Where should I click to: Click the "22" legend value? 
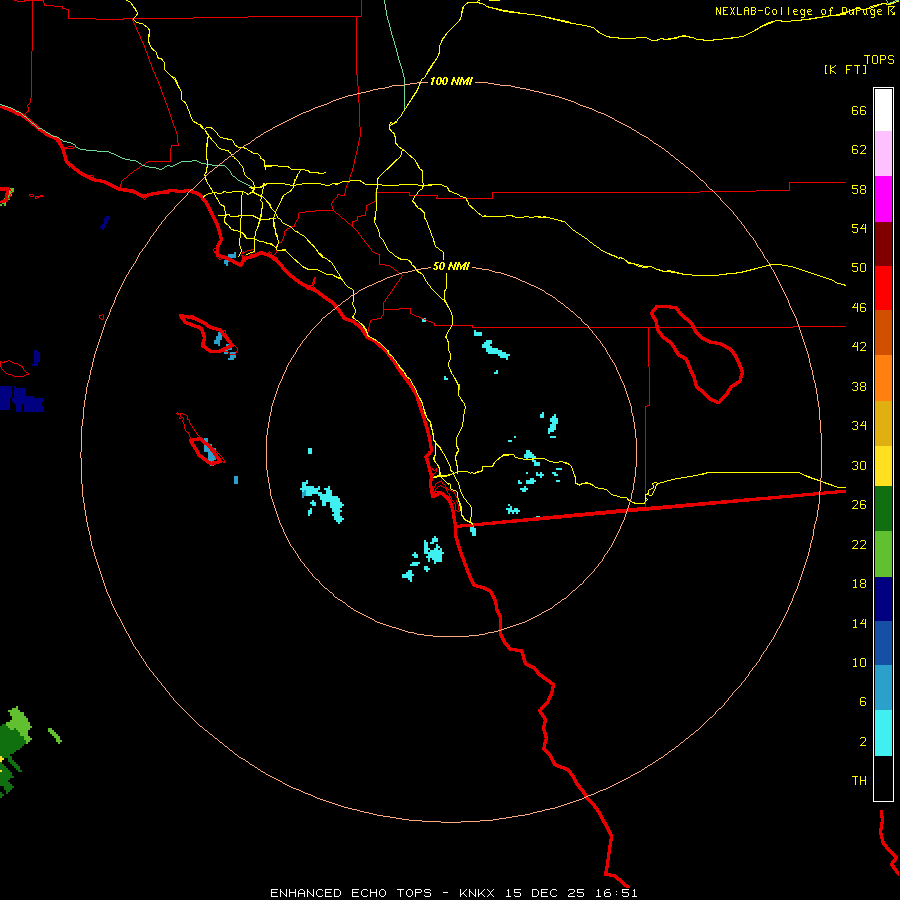pyautogui.click(x=859, y=544)
